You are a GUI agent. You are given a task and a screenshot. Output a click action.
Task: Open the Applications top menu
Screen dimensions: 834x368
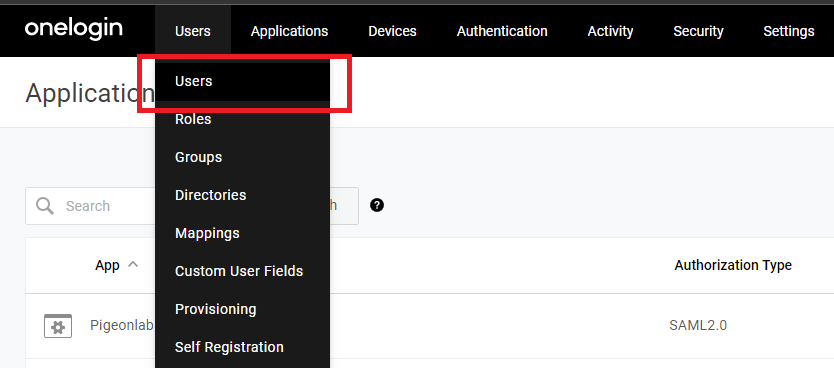click(x=289, y=31)
